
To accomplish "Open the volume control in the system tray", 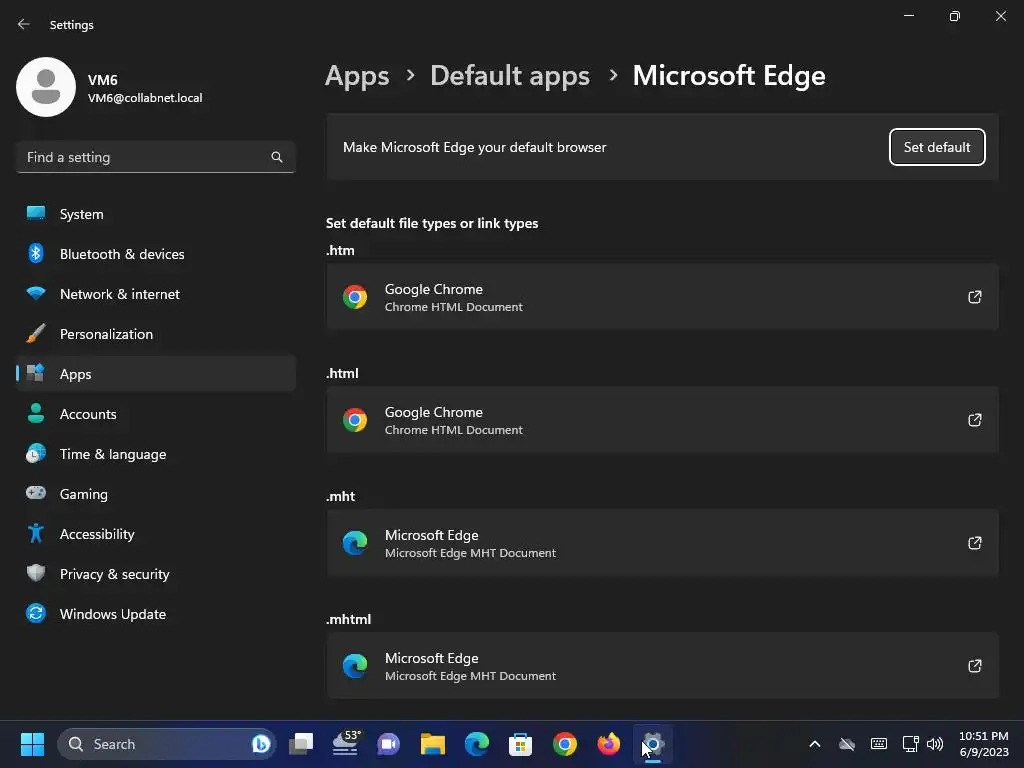I will (935, 744).
